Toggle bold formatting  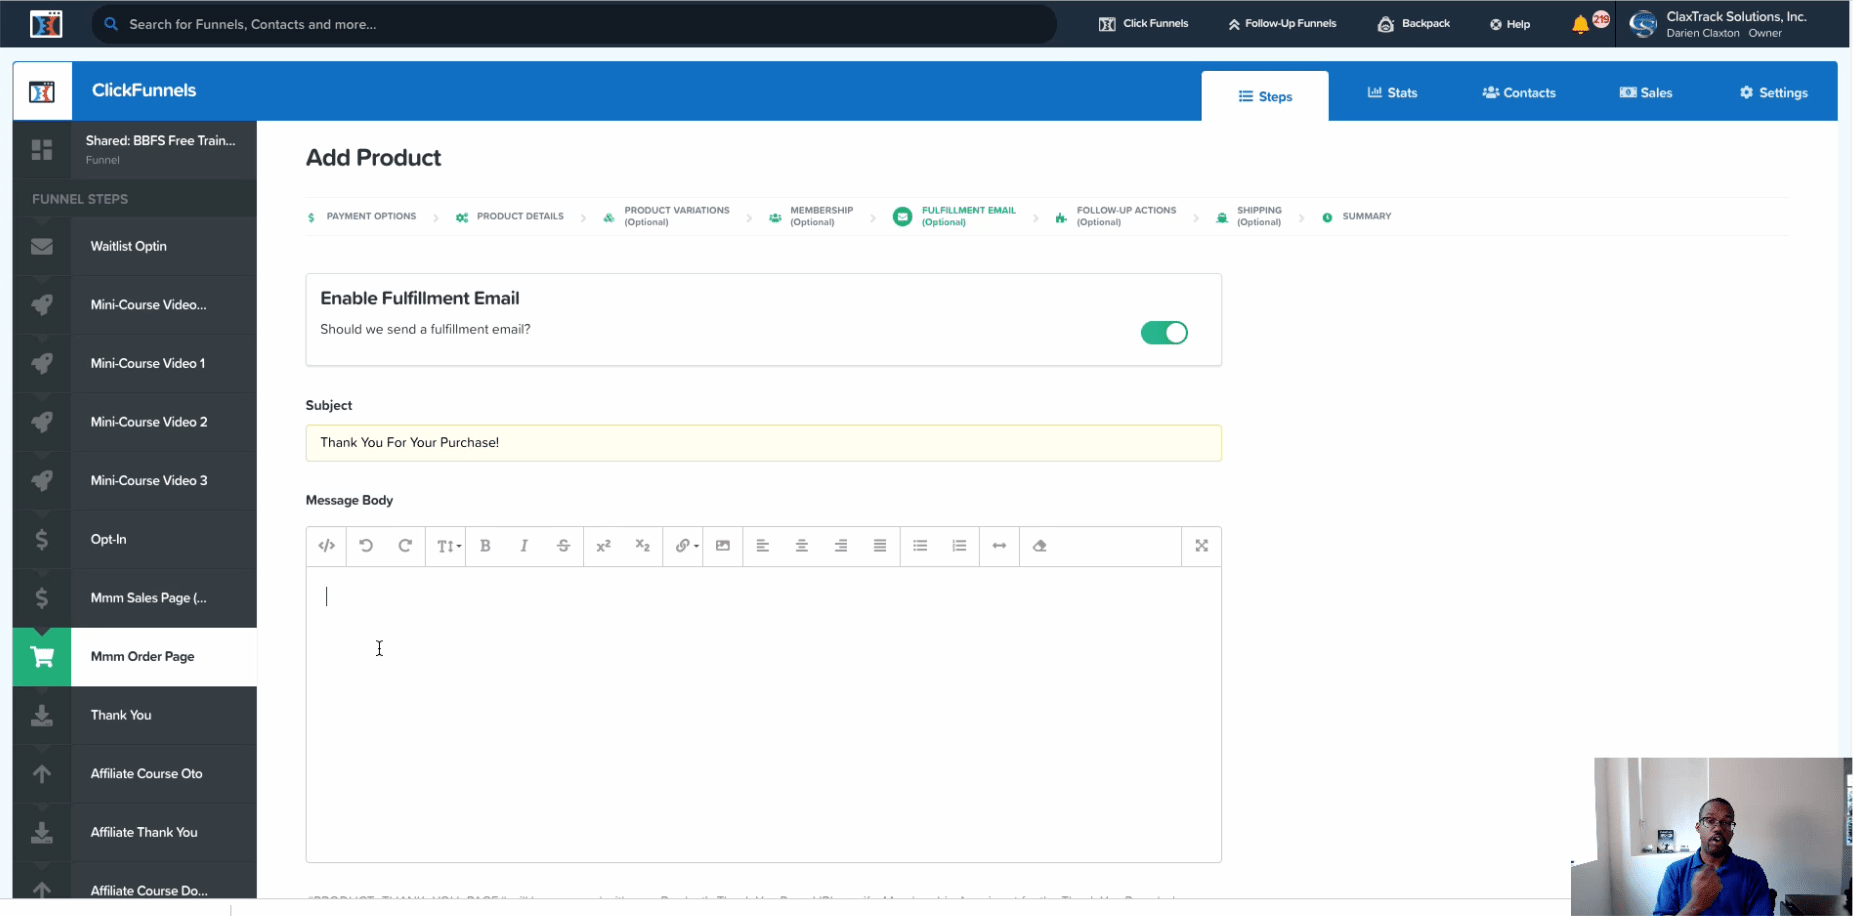485,546
